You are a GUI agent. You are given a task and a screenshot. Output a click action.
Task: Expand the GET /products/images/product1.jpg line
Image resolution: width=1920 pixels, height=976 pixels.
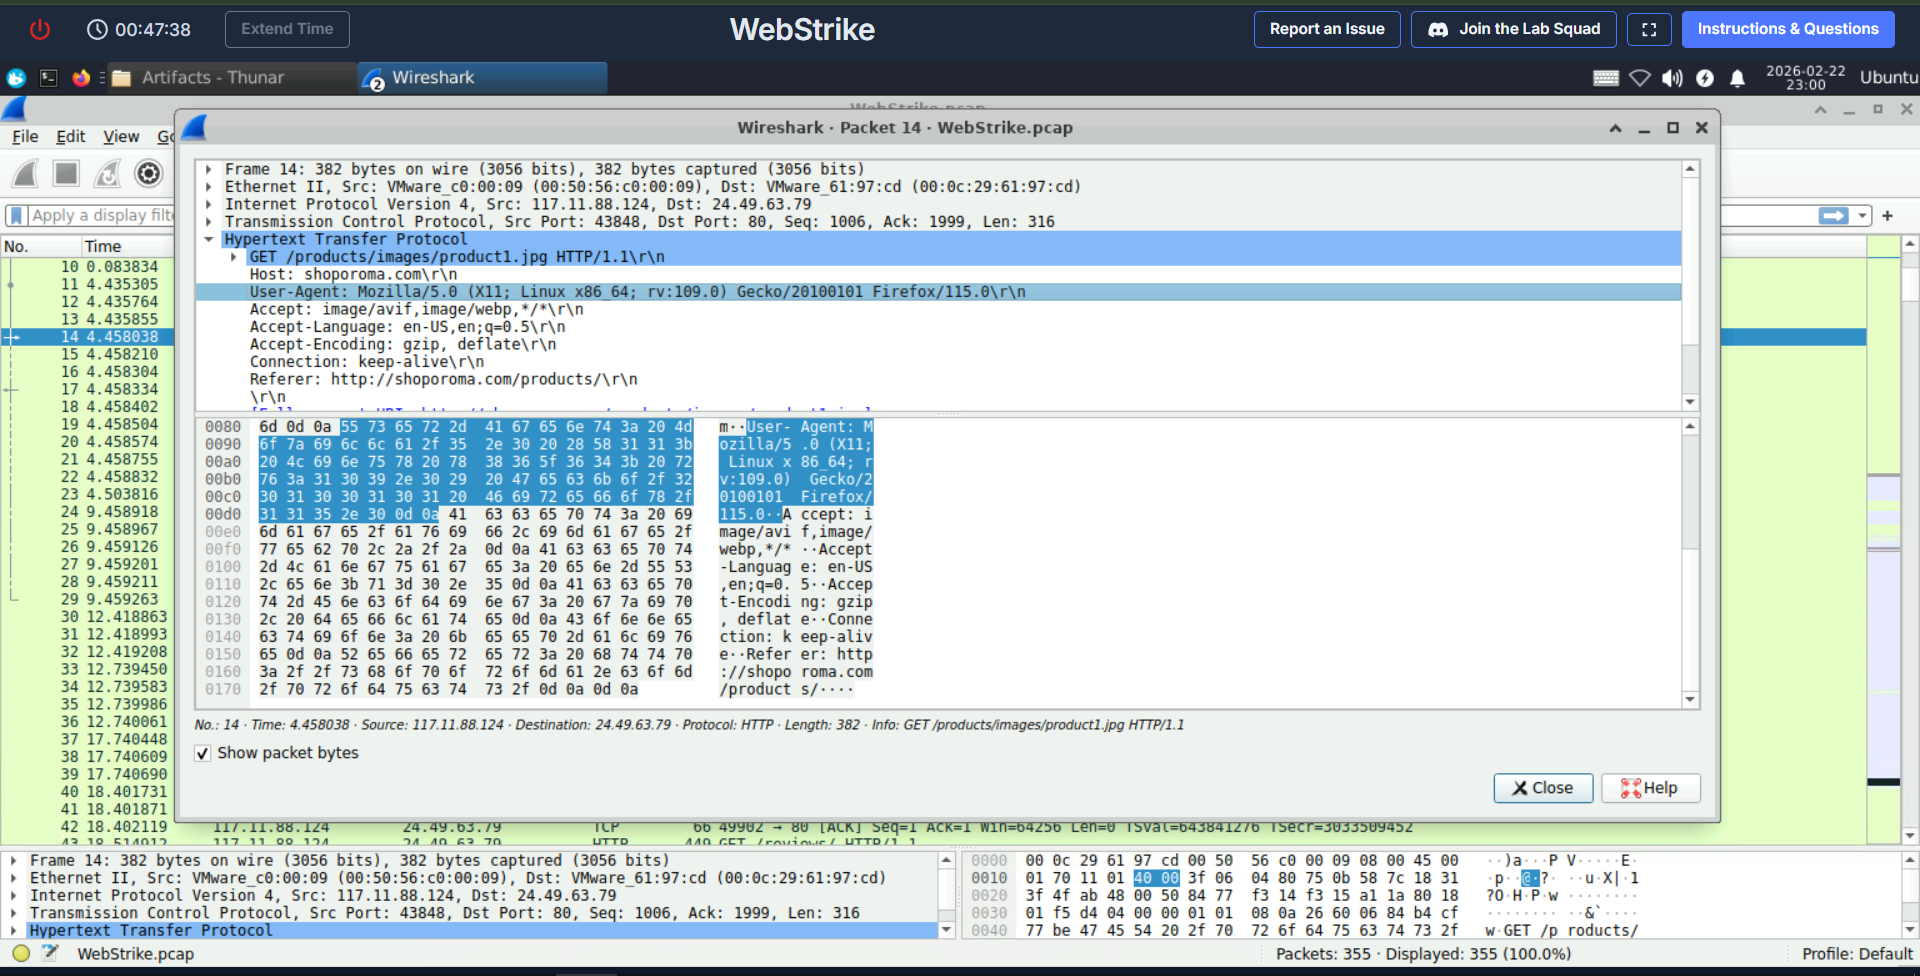[234, 257]
